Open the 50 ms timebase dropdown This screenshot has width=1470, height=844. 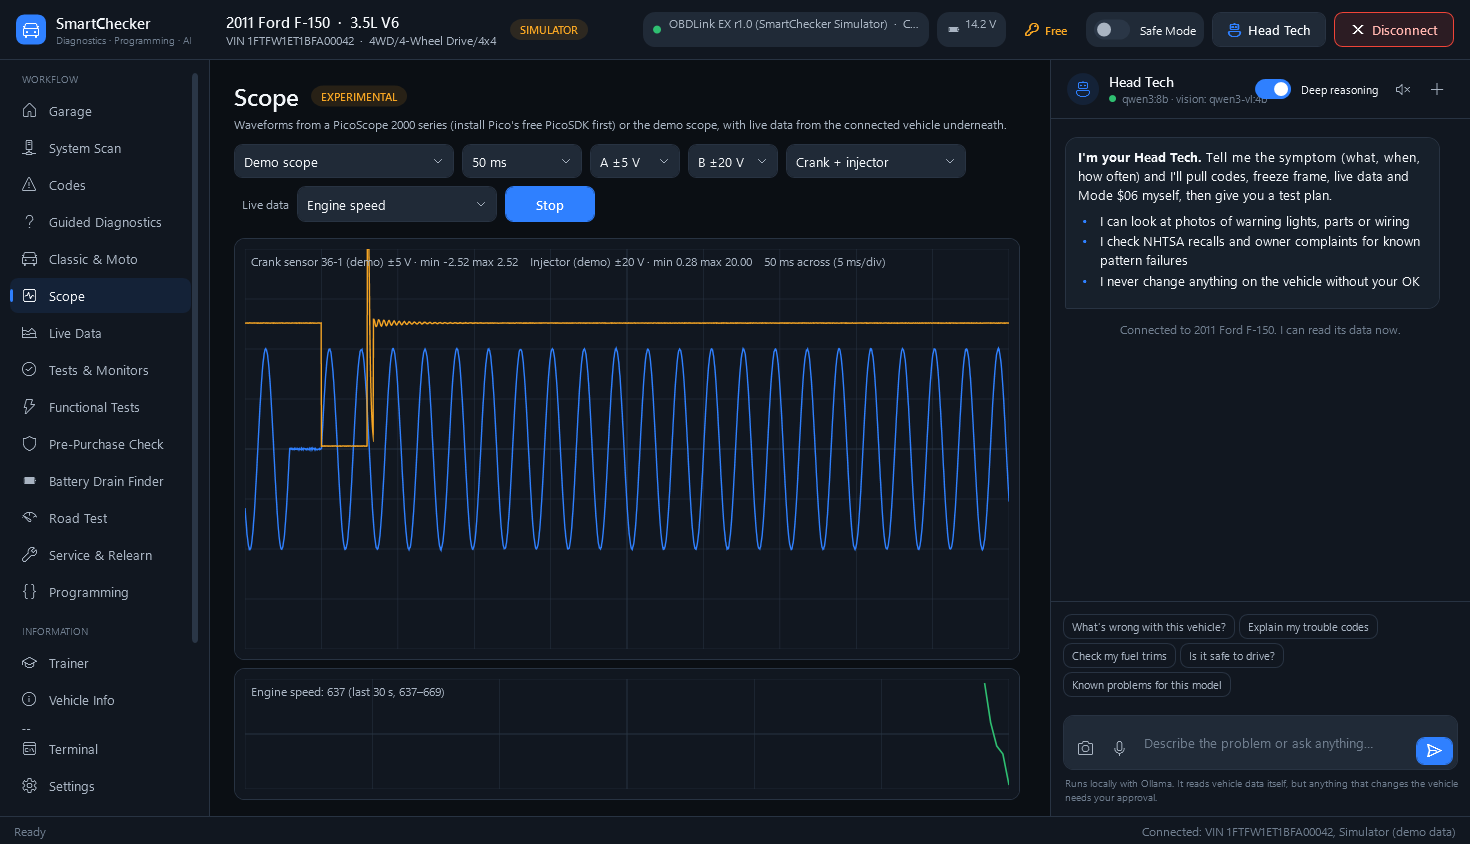(x=522, y=161)
